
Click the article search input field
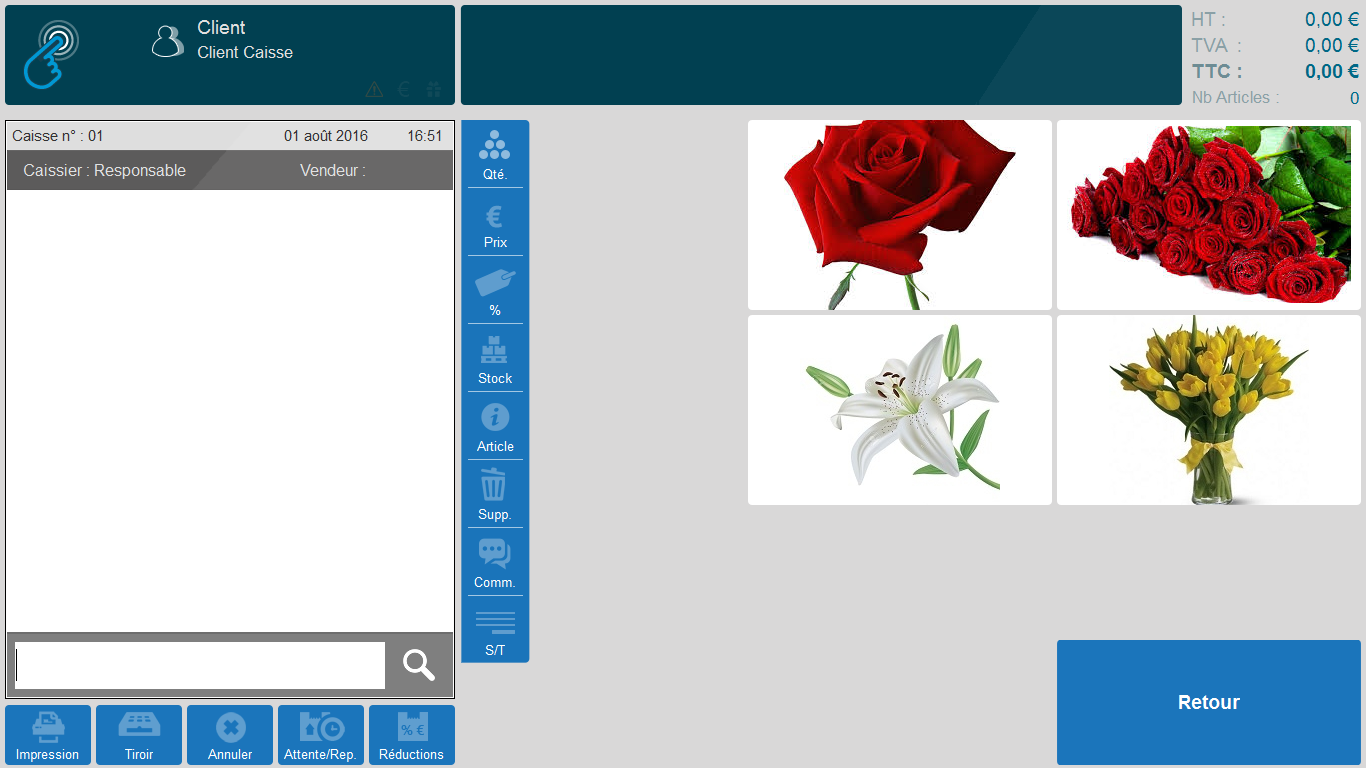[x=200, y=665]
